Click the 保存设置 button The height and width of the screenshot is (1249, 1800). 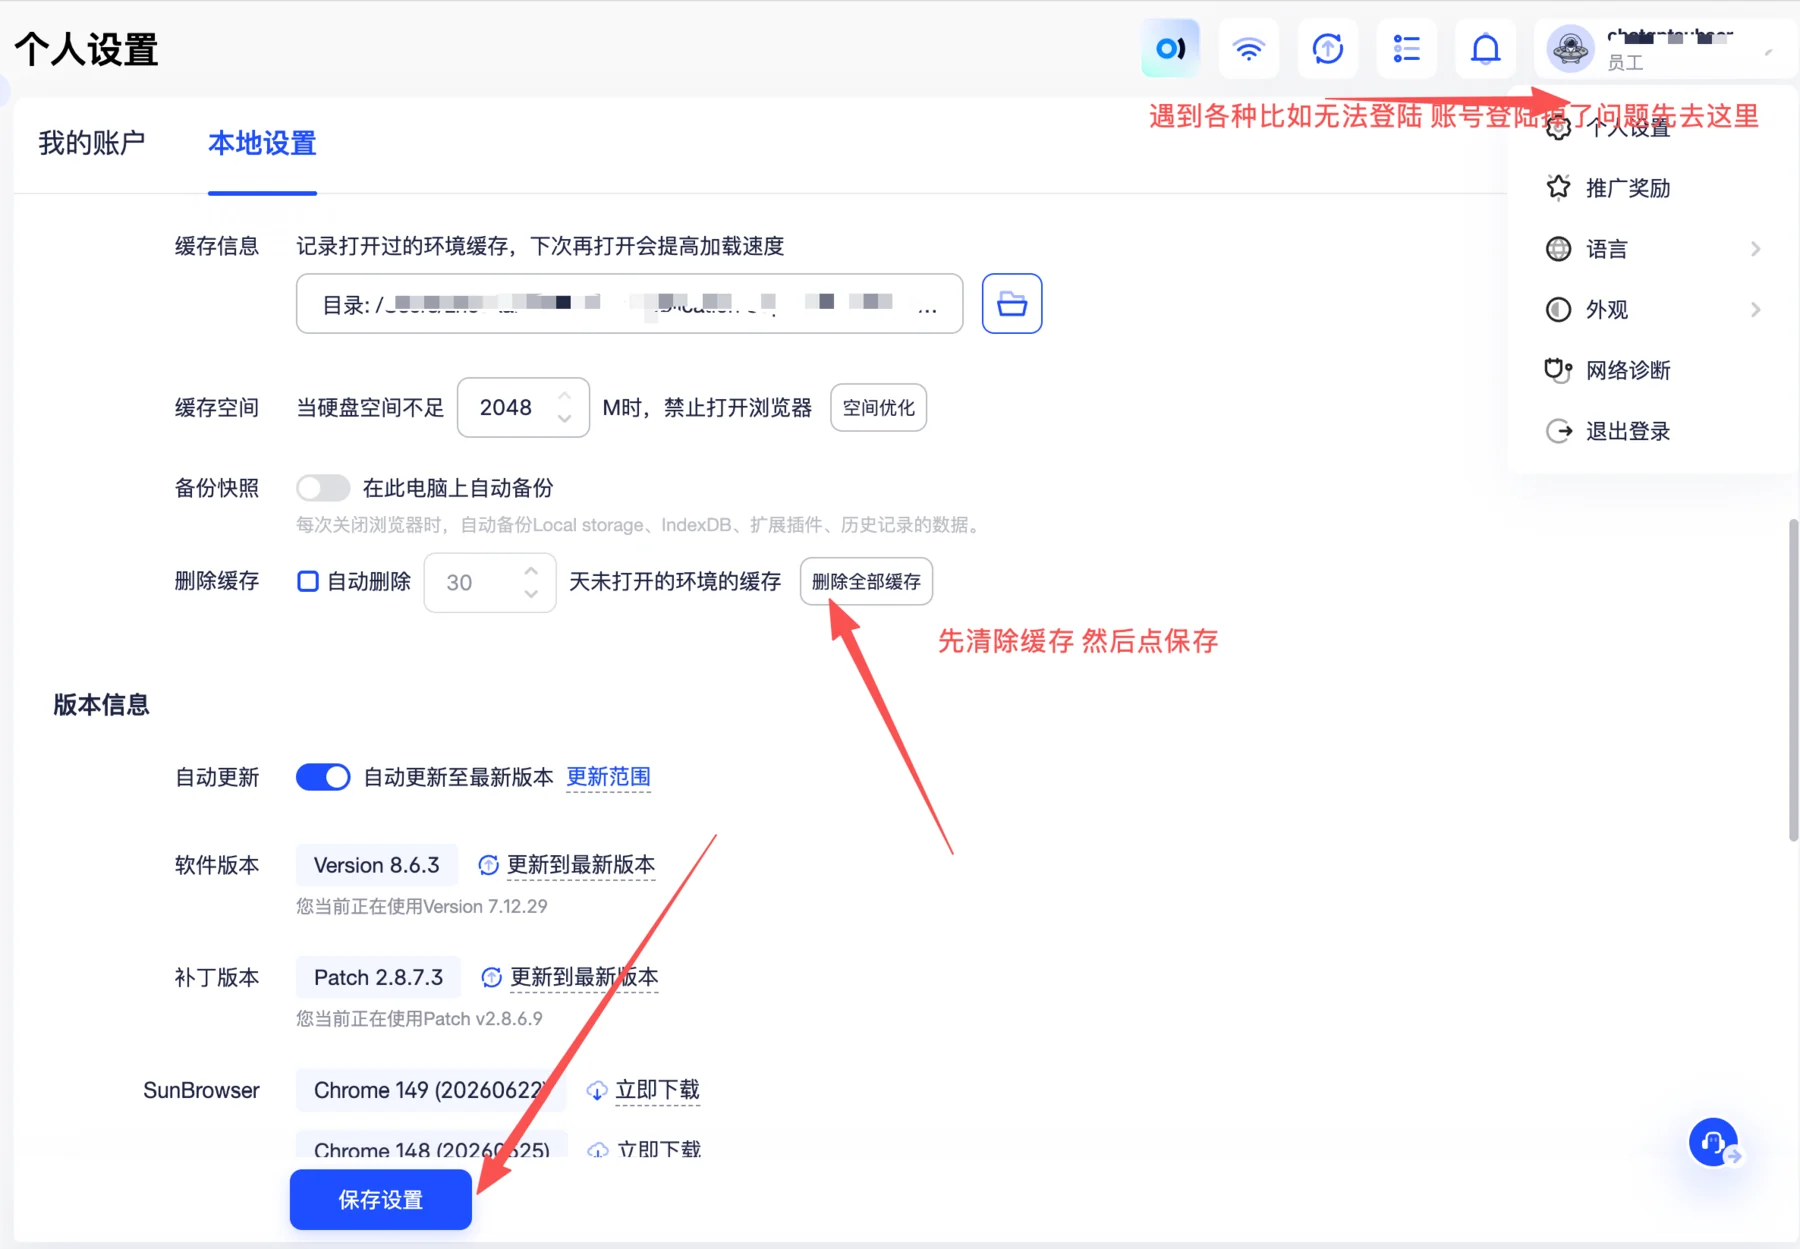pyautogui.click(x=381, y=1199)
